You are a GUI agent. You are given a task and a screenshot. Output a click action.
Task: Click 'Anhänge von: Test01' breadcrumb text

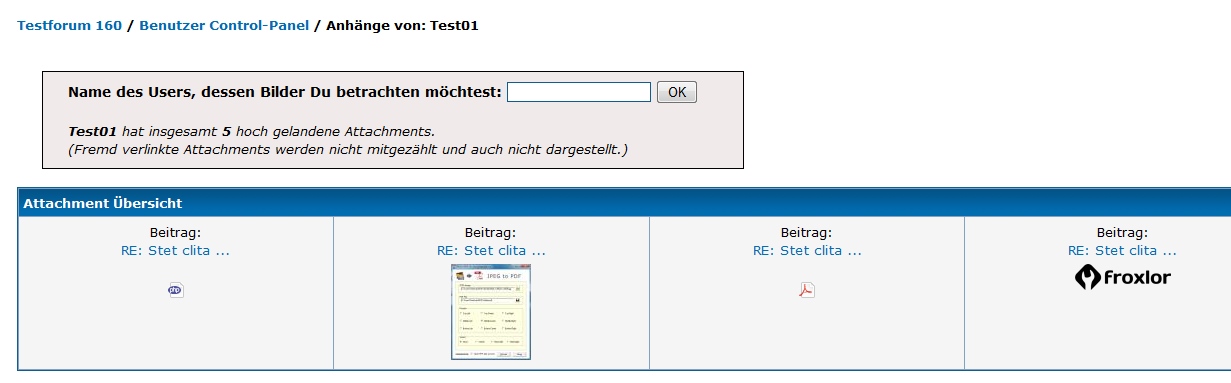[402, 25]
